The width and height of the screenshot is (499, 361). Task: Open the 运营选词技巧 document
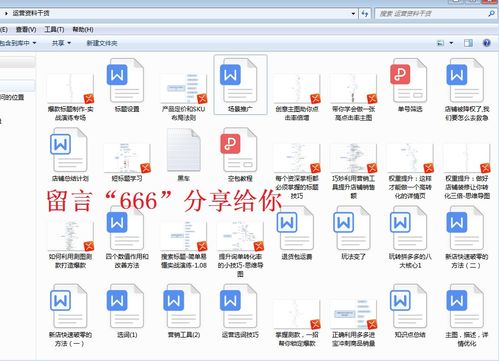click(240, 306)
